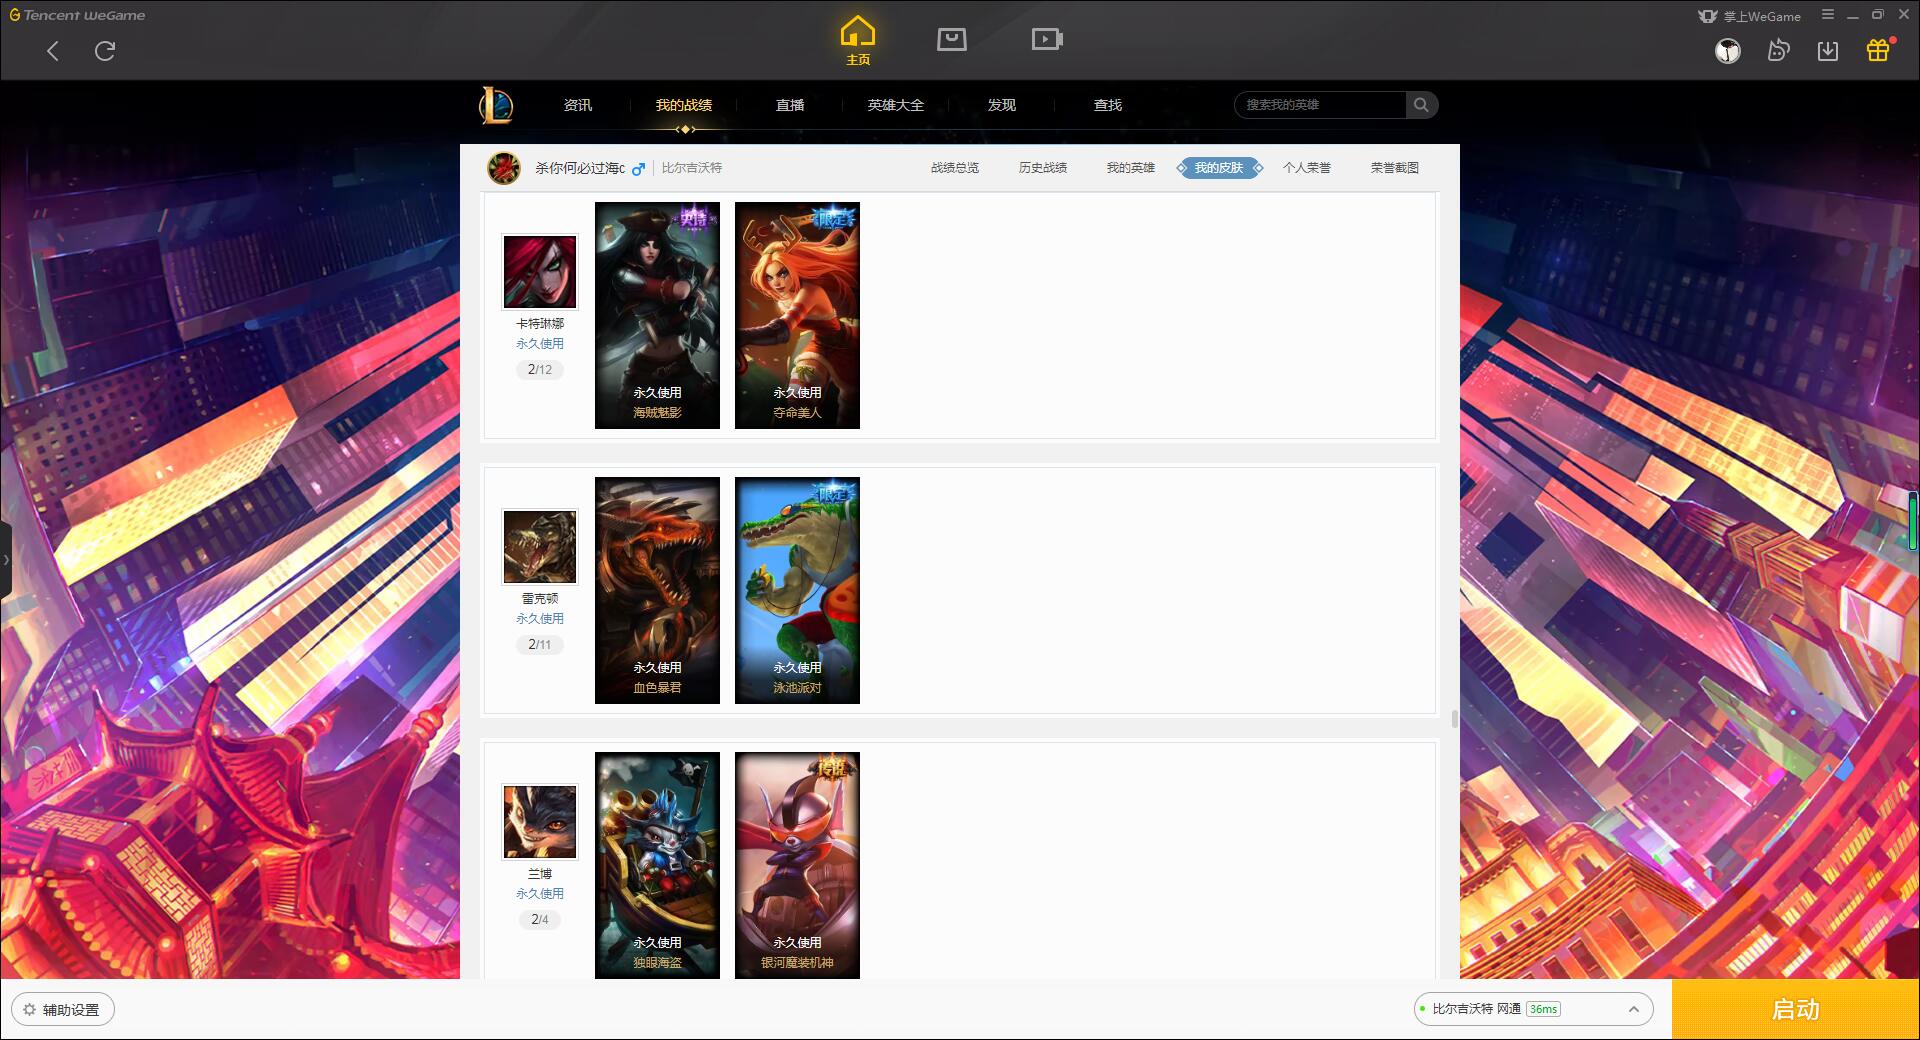This screenshot has width=1920, height=1040.
Task: Click the 搜索我的英雄 search field
Action: (x=1320, y=105)
